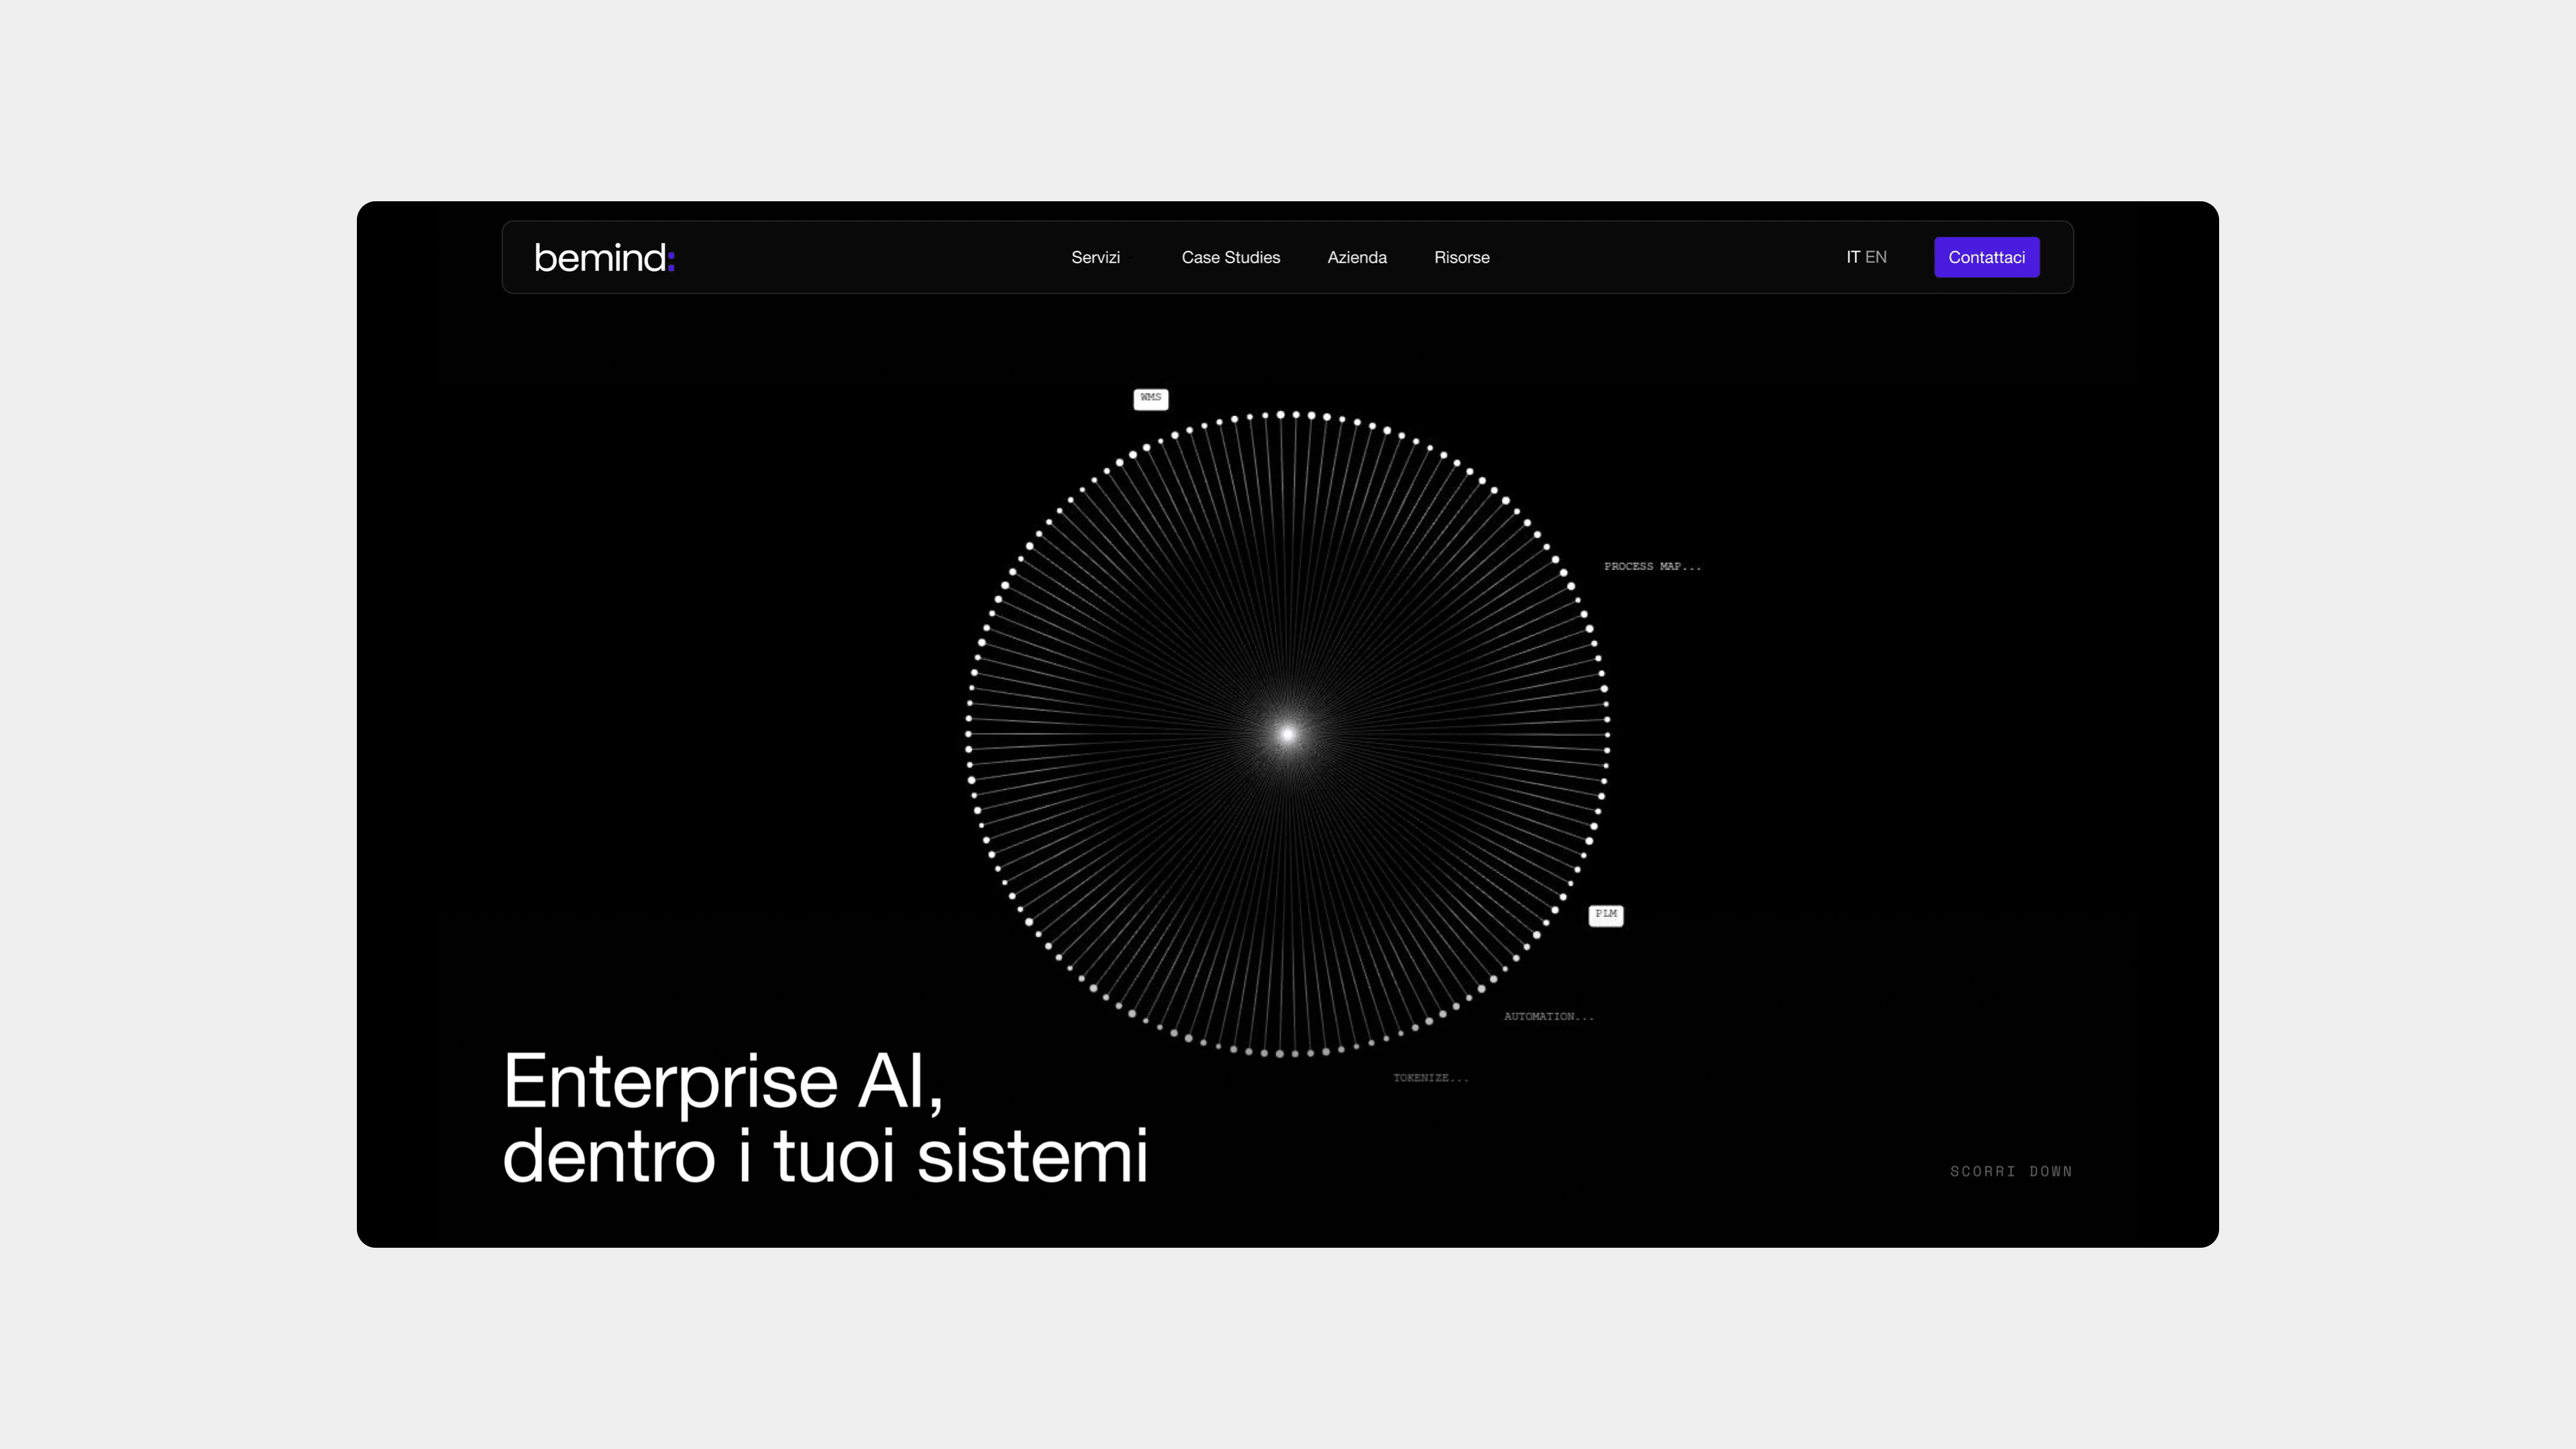Image resolution: width=2576 pixels, height=1449 pixels.
Task: Open the Azienda menu item
Action: (x=1356, y=257)
